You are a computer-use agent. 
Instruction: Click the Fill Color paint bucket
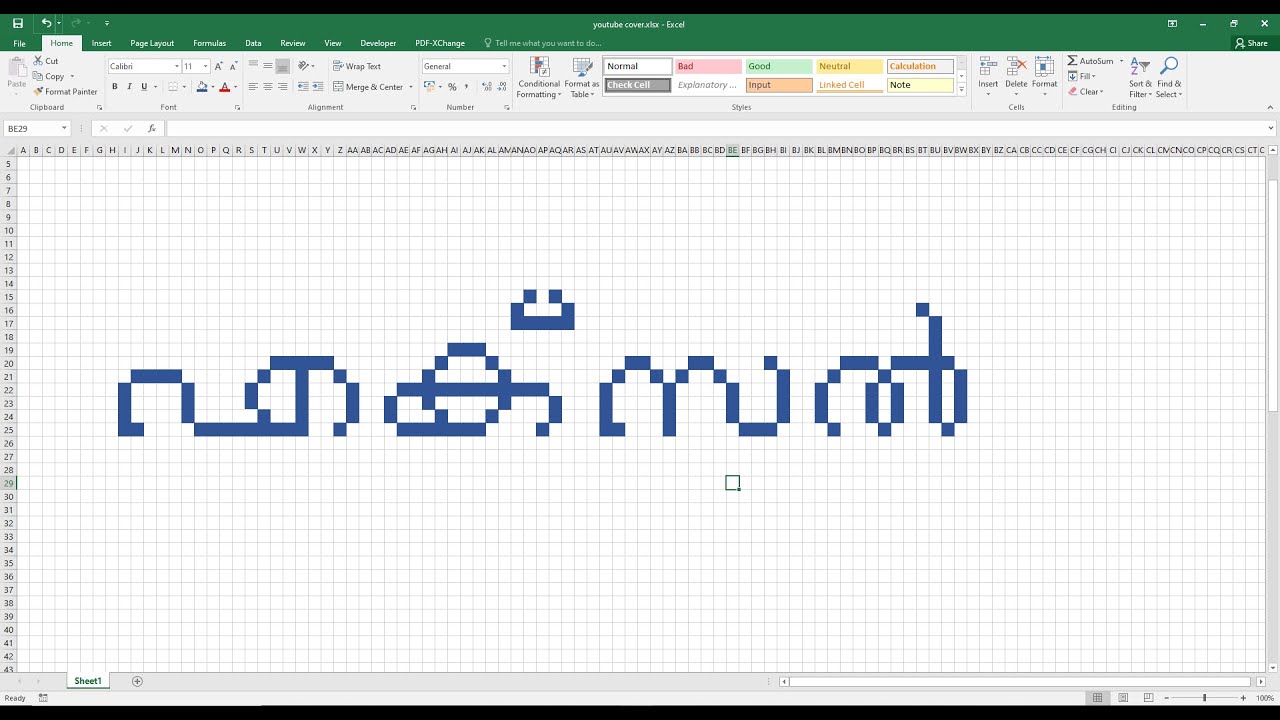(202, 87)
